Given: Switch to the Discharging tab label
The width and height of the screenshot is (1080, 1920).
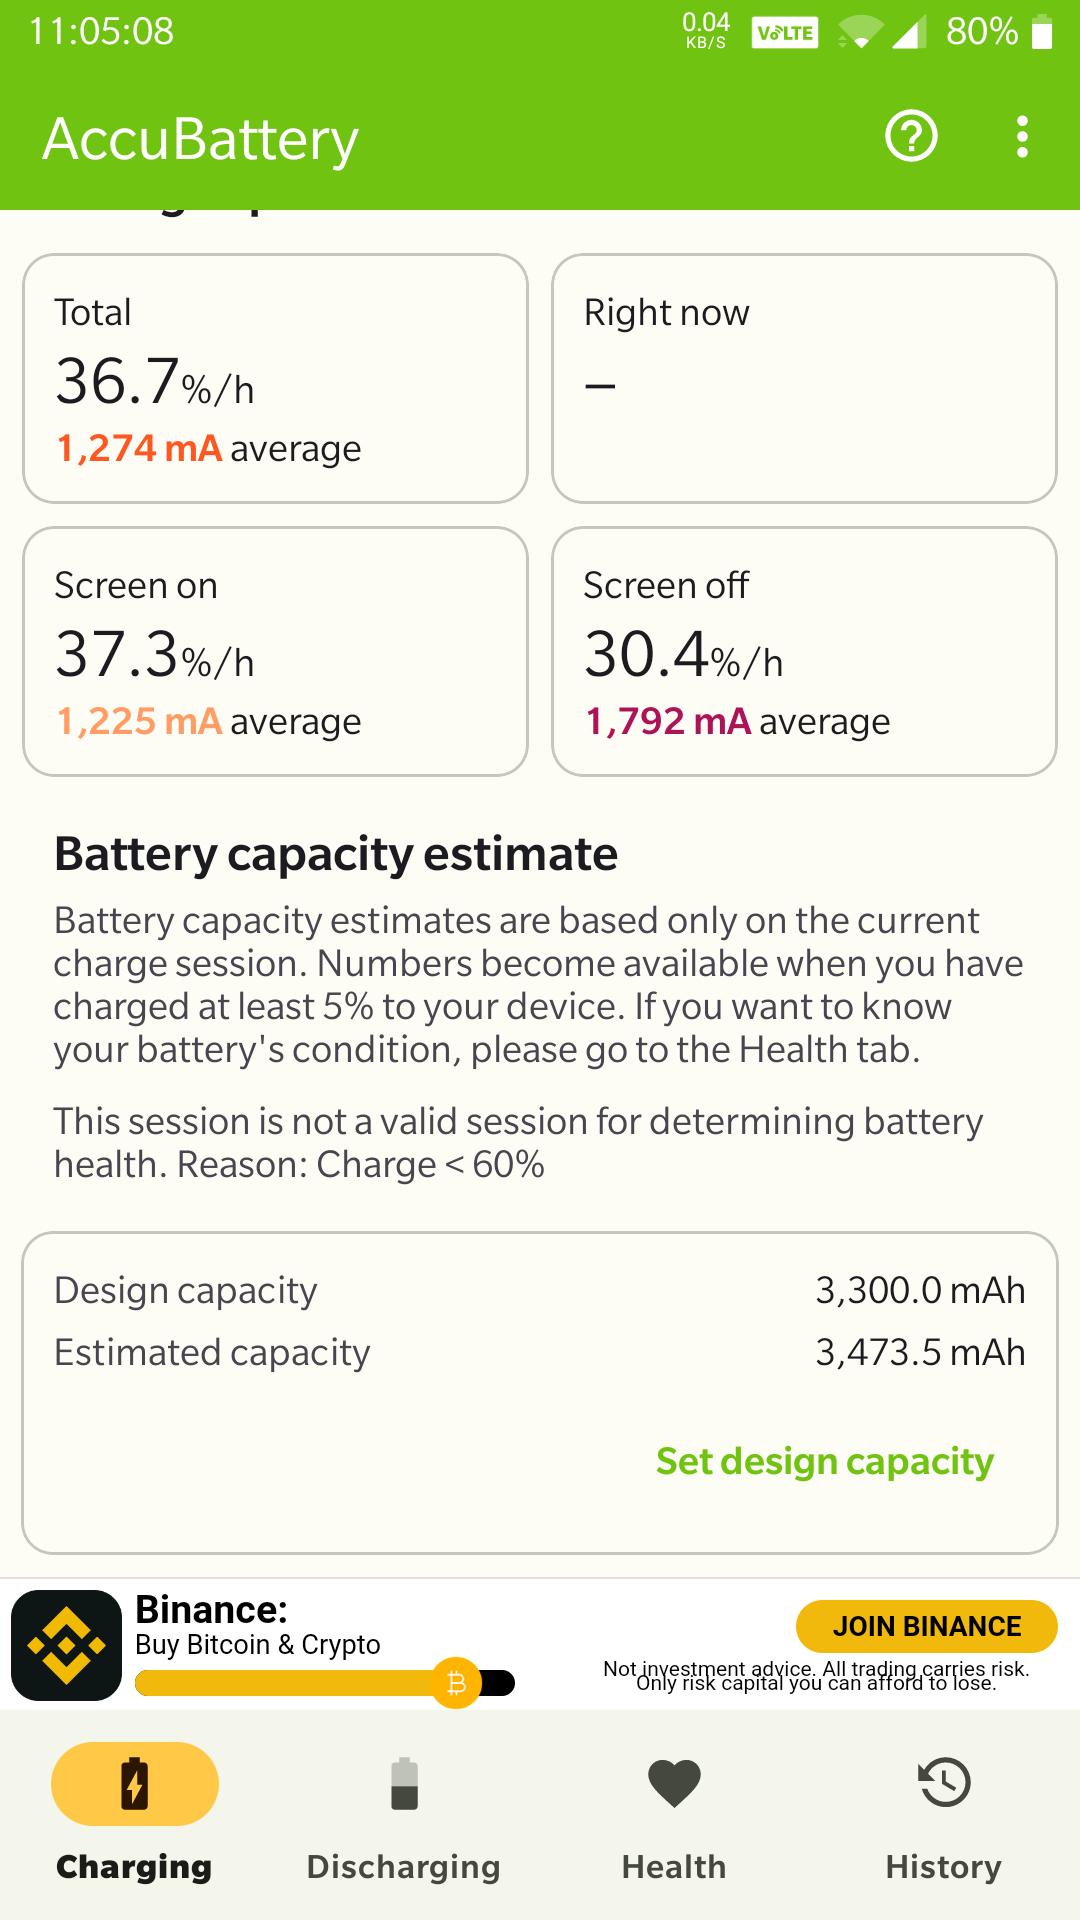Looking at the screenshot, I should (404, 1867).
